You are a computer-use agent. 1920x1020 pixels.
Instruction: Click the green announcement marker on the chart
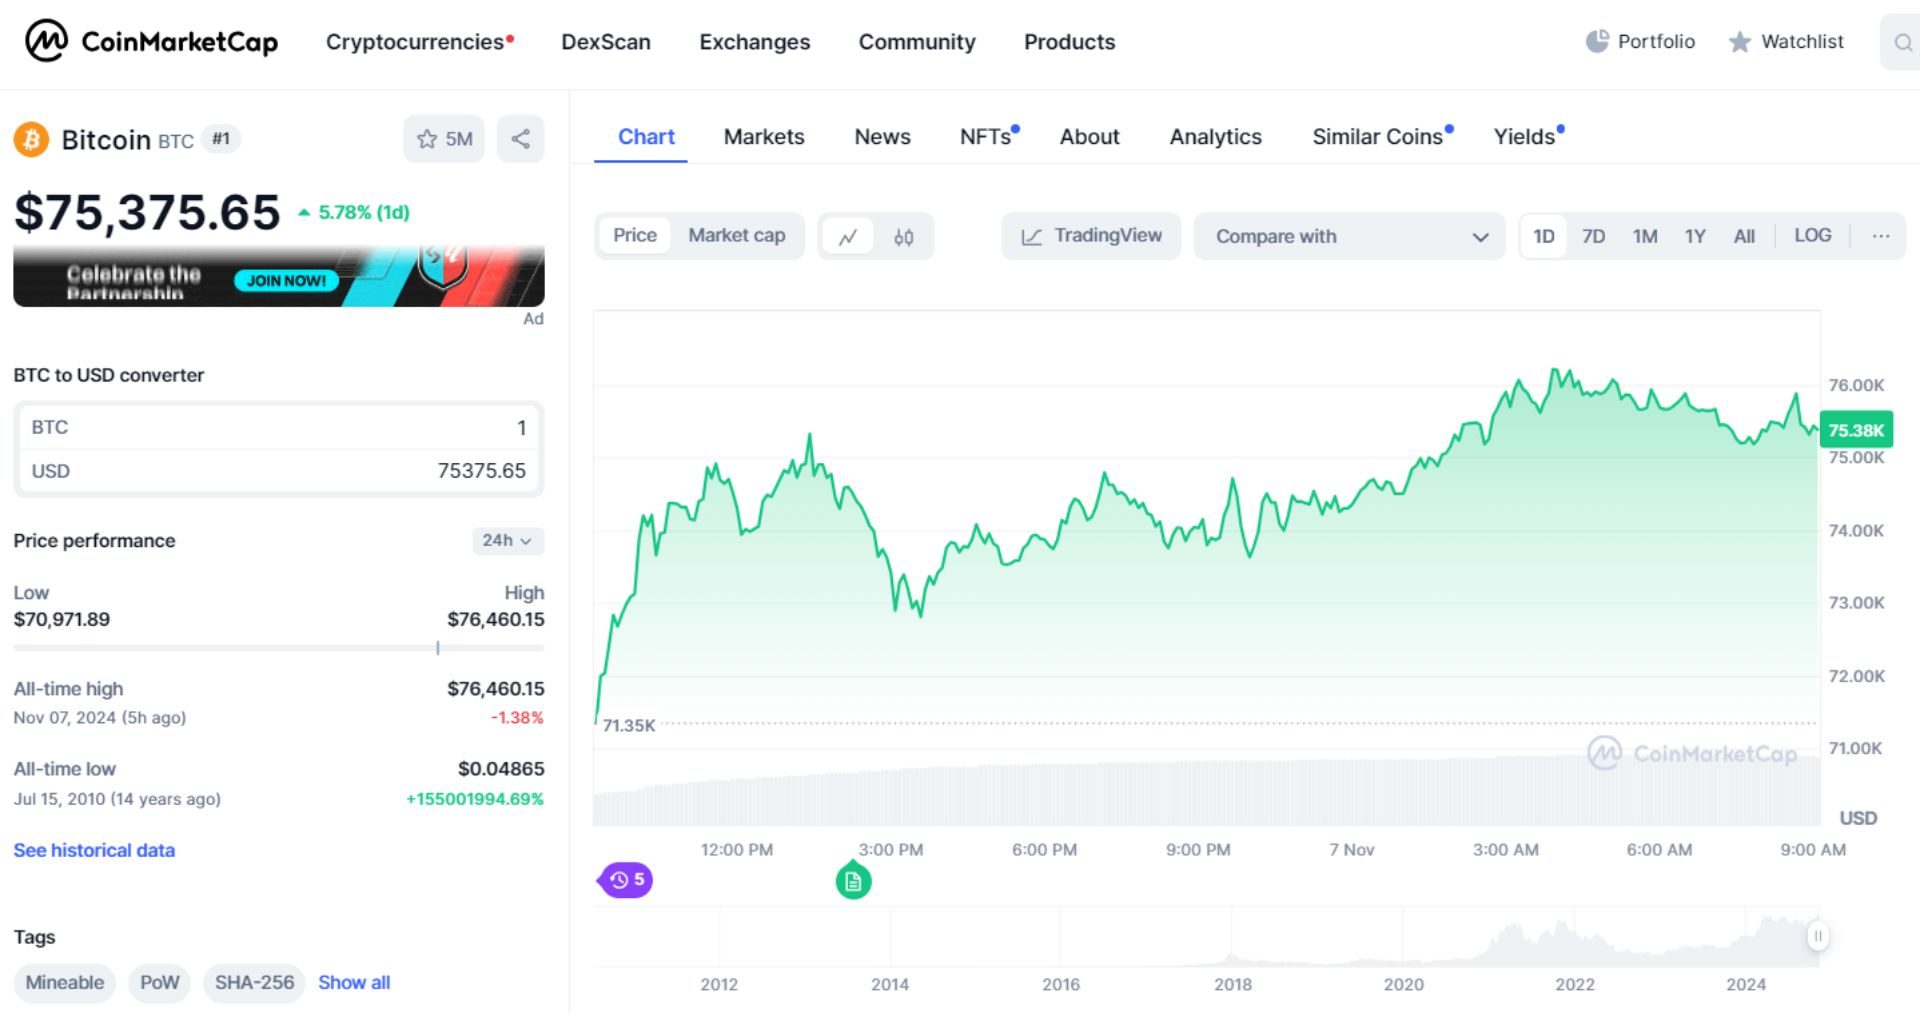pos(852,881)
